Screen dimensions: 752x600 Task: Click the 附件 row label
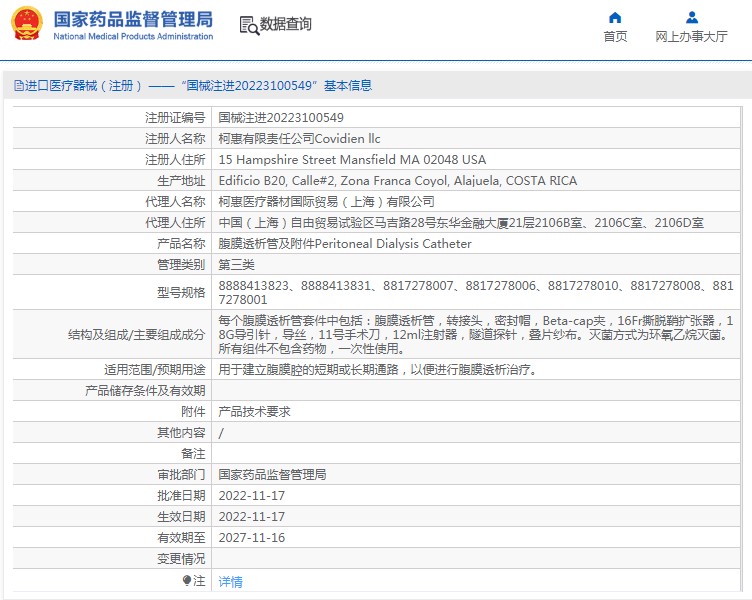coord(193,412)
